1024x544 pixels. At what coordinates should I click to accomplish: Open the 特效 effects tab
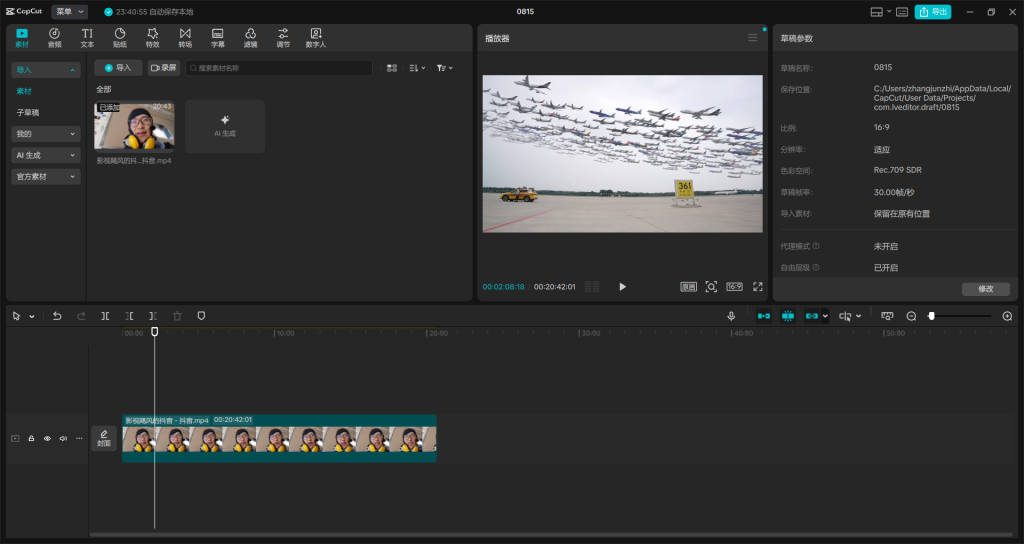pyautogui.click(x=152, y=38)
